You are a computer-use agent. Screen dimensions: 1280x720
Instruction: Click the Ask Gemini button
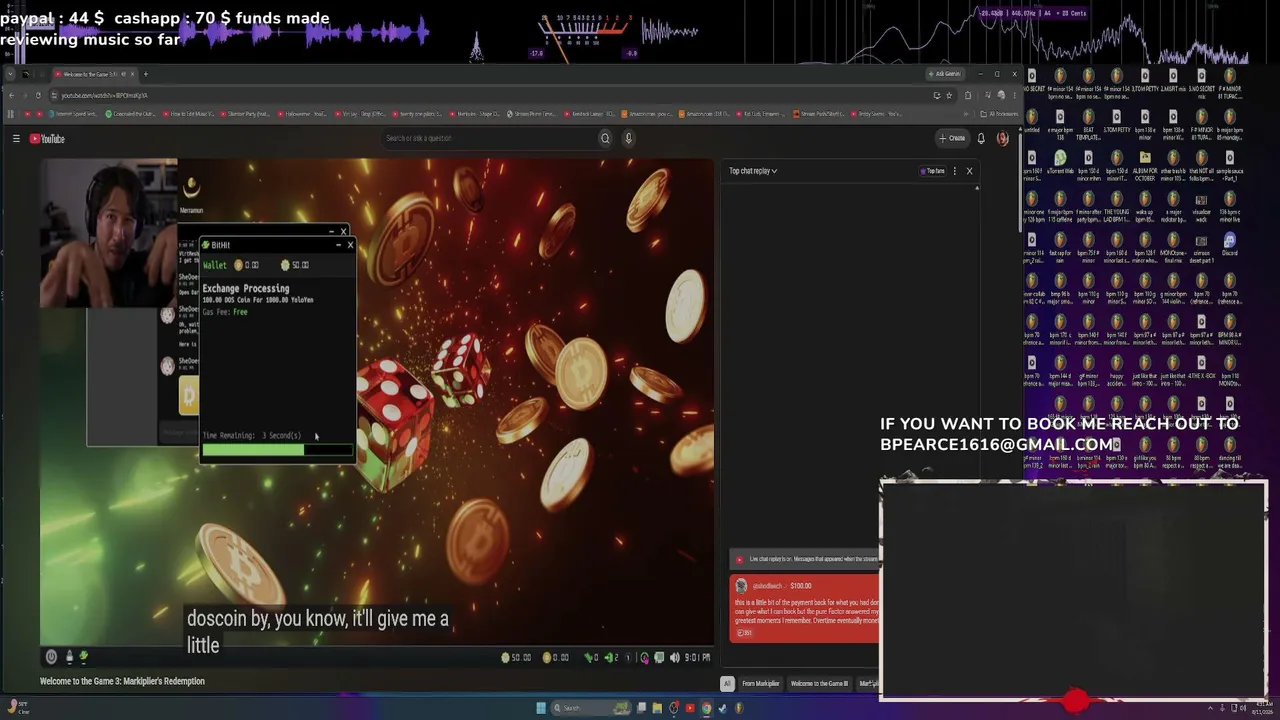945,74
